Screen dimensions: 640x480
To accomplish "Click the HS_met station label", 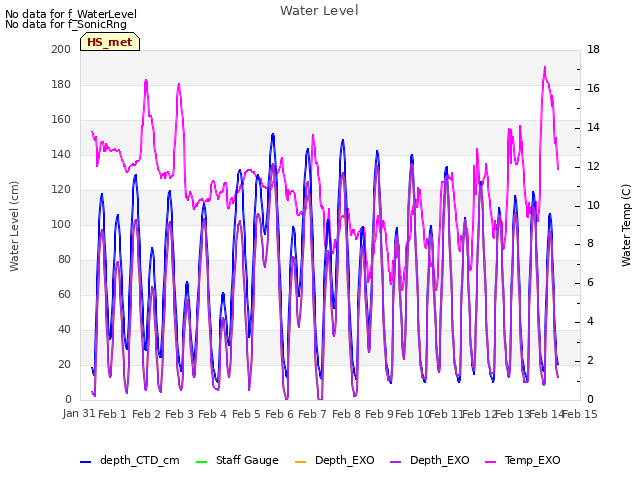I will point(110,42).
